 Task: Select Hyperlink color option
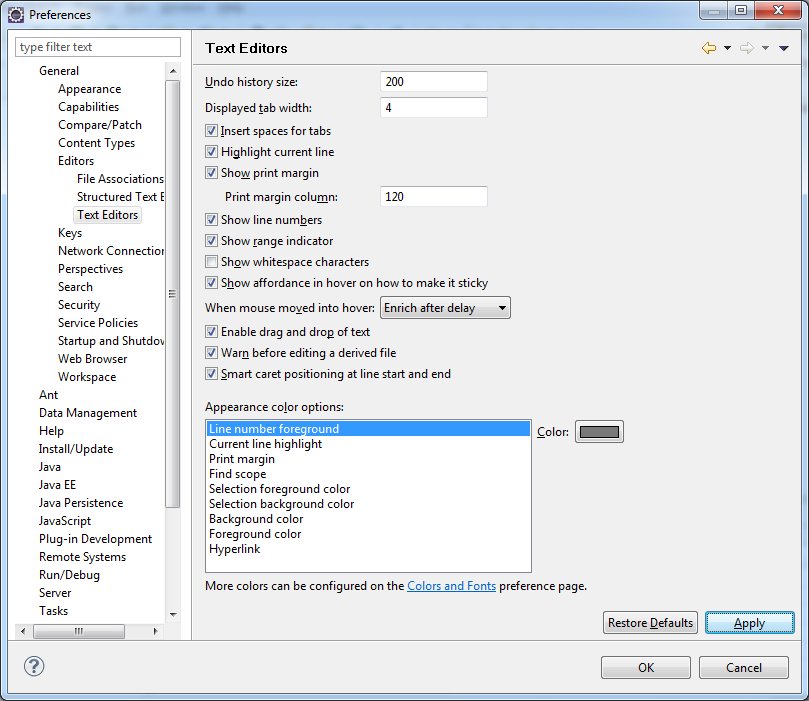point(368,549)
